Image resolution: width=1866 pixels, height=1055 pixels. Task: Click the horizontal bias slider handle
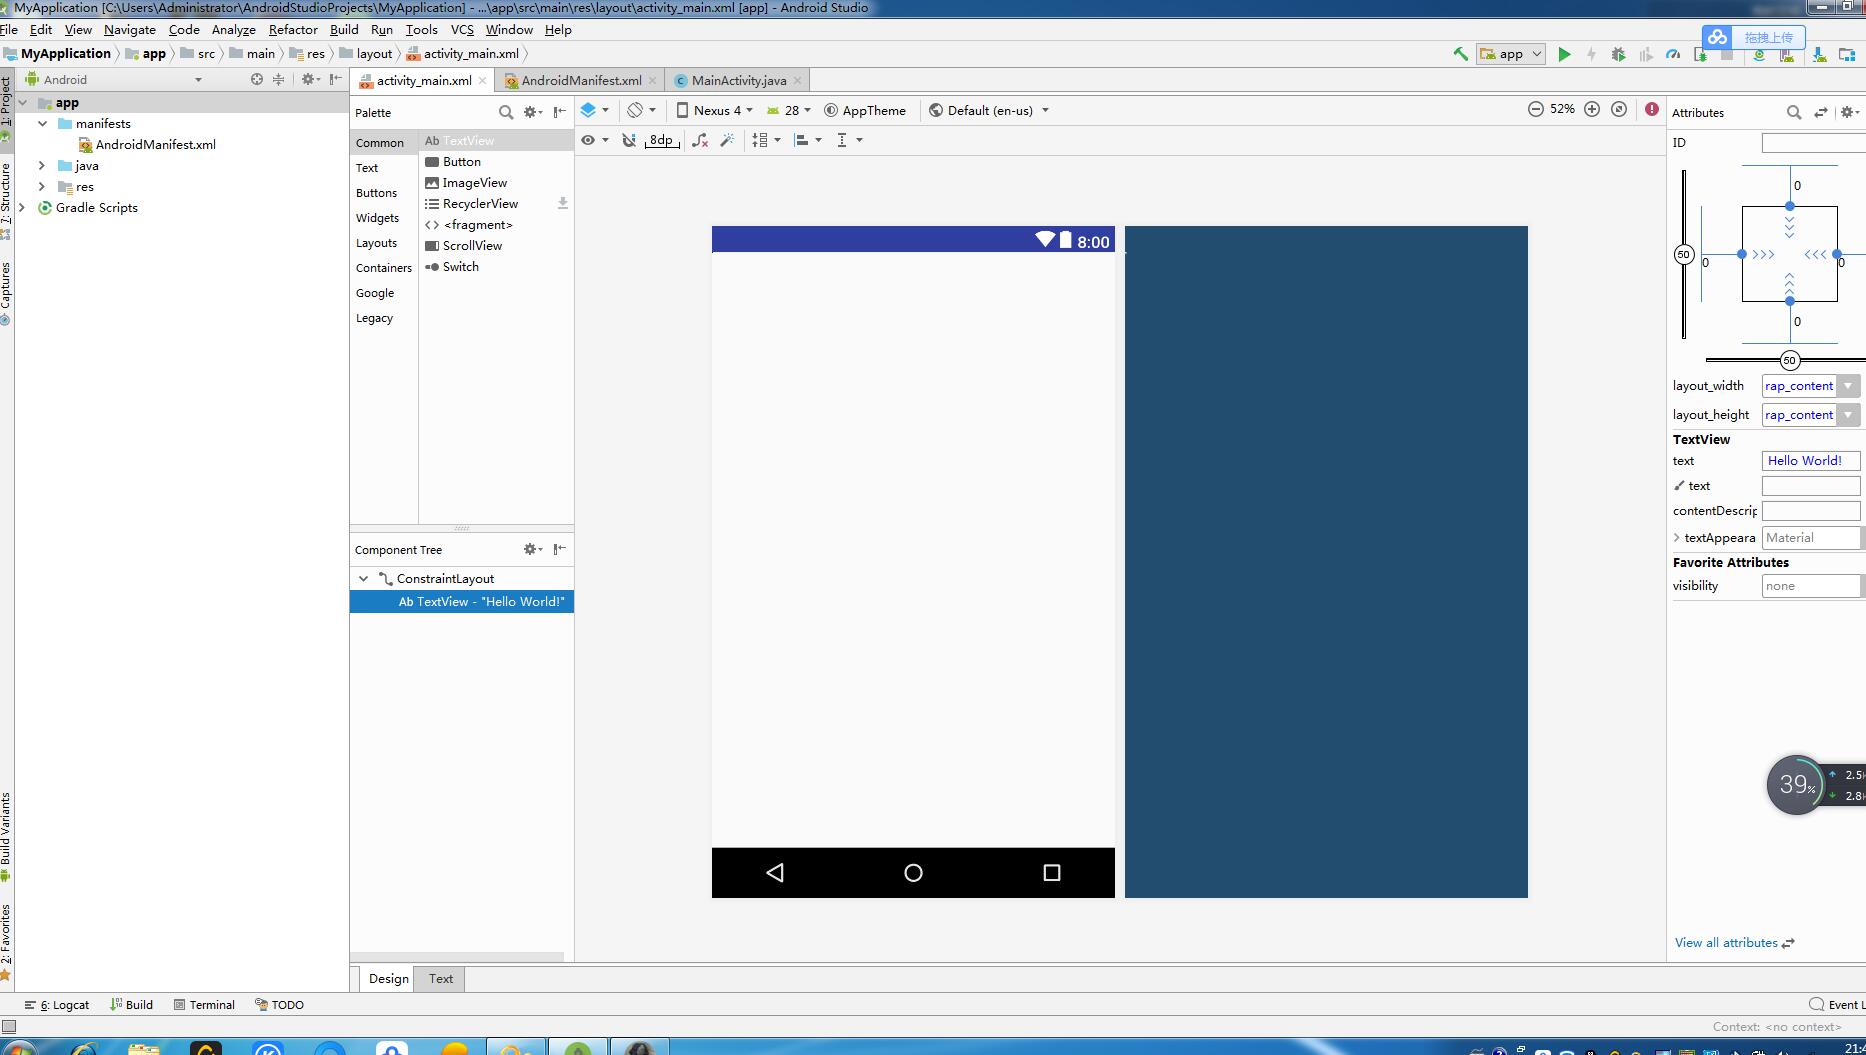[x=1790, y=360]
